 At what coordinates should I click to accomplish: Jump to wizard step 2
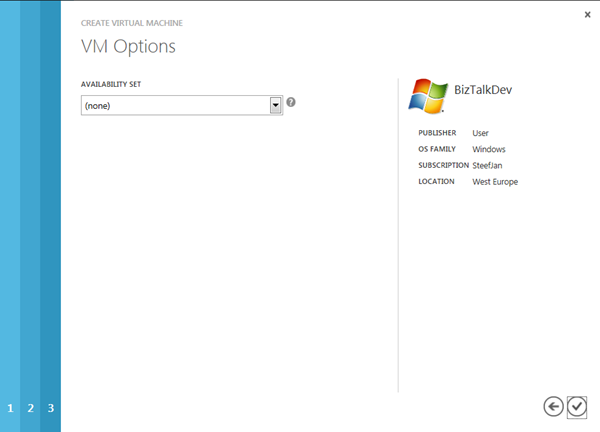pos(31,408)
